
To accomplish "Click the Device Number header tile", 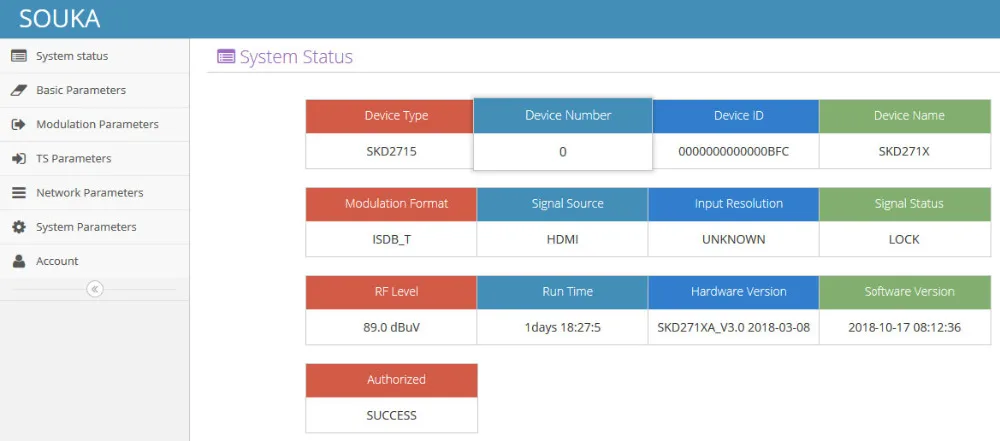I will click(x=562, y=116).
